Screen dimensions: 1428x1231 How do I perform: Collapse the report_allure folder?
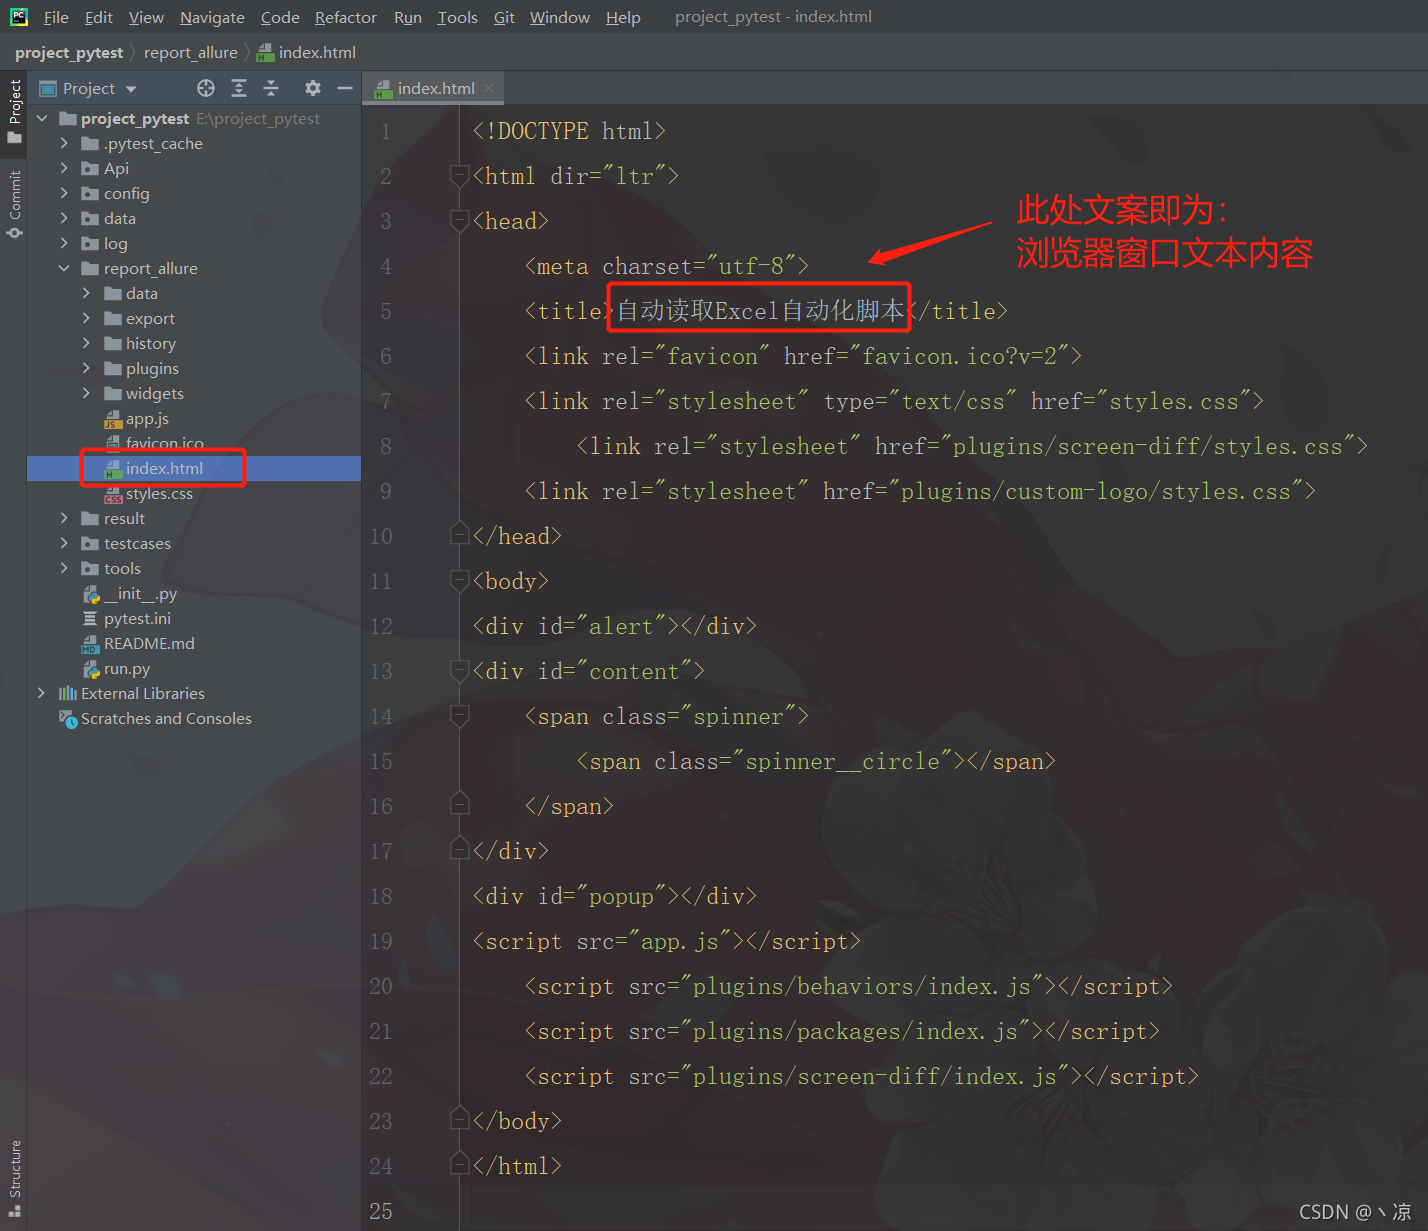(x=64, y=268)
